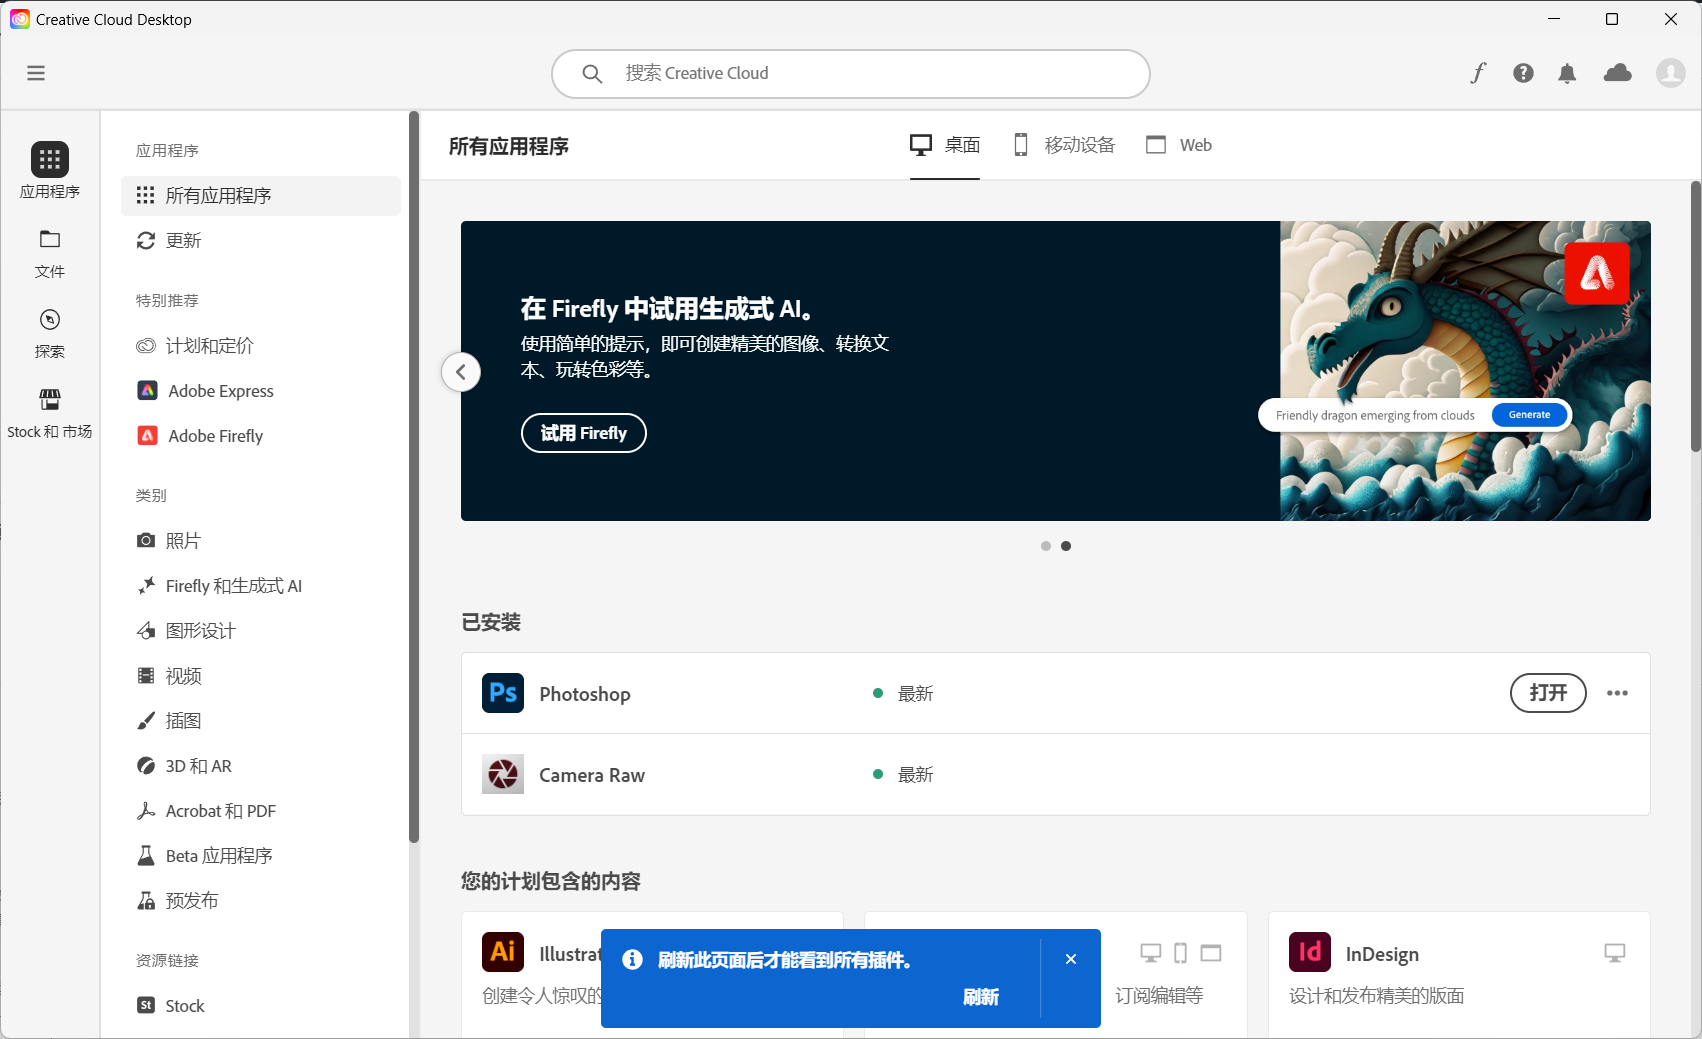Select 应用程序 in left rail
Image resolution: width=1702 pixels, height=1039 pixels.
coord(50,171)
